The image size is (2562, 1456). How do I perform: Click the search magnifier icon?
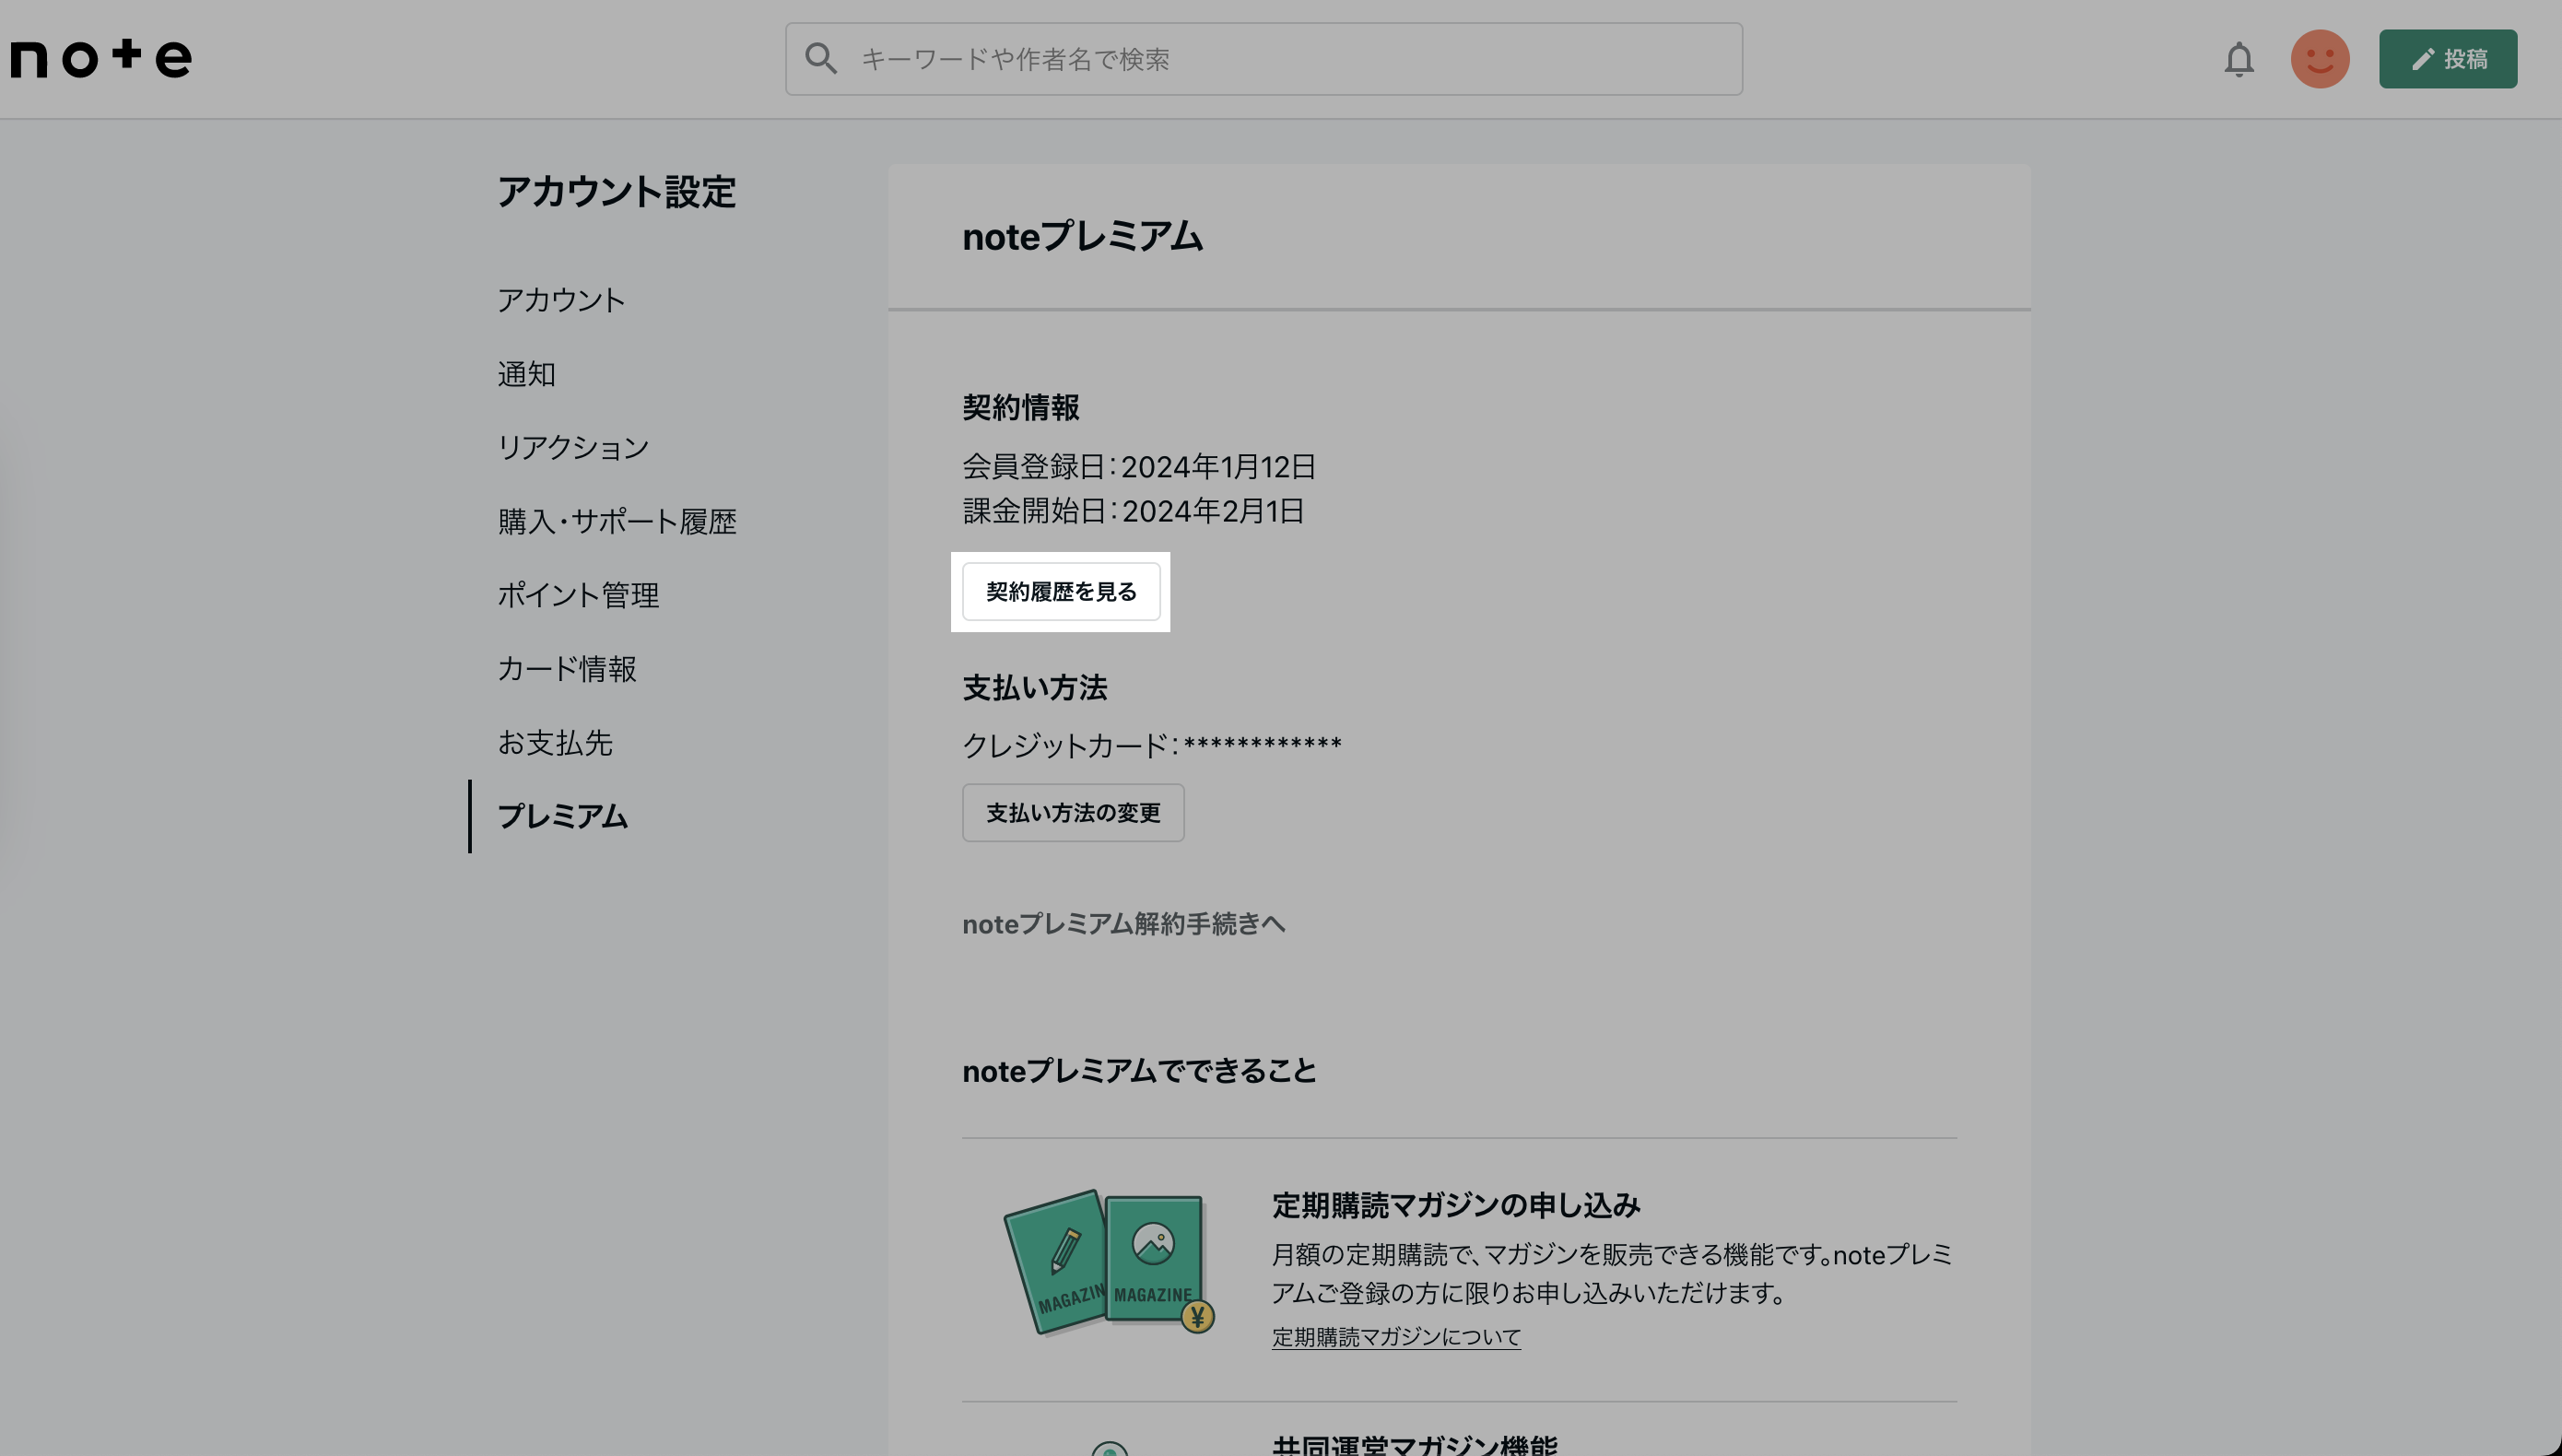coord(821,59)
